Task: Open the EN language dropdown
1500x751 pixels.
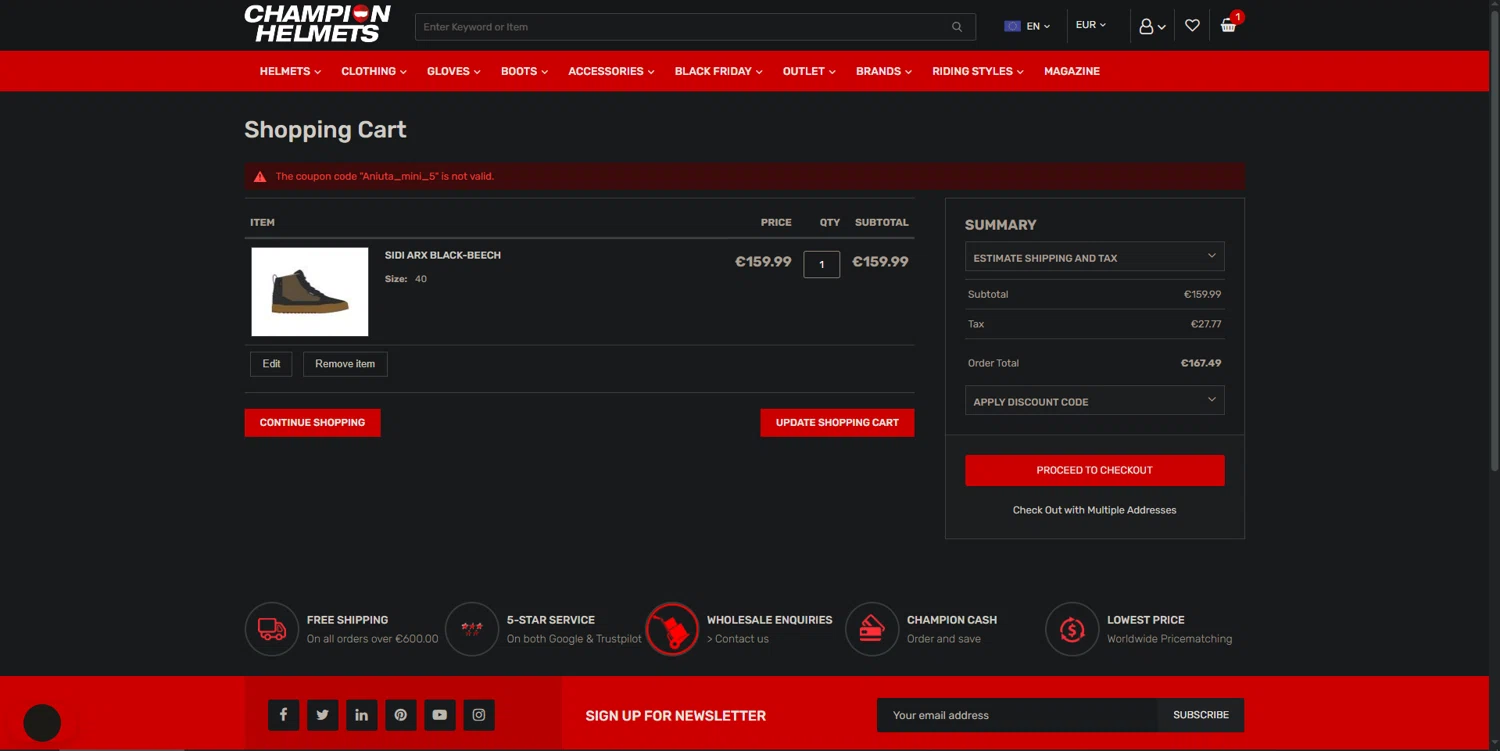Action: [x=1038, y=26]
